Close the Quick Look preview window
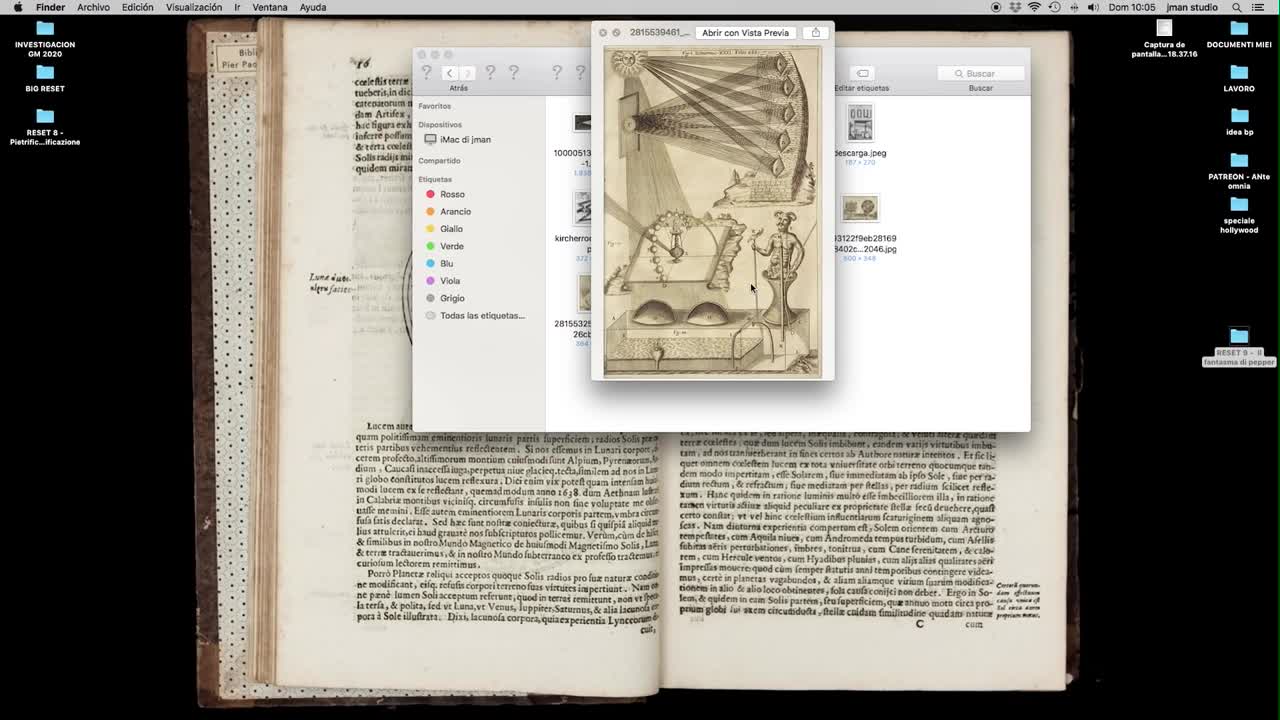Image resolution: width=1280 pixels, height=720 pixels. click(x=603, y=33)
